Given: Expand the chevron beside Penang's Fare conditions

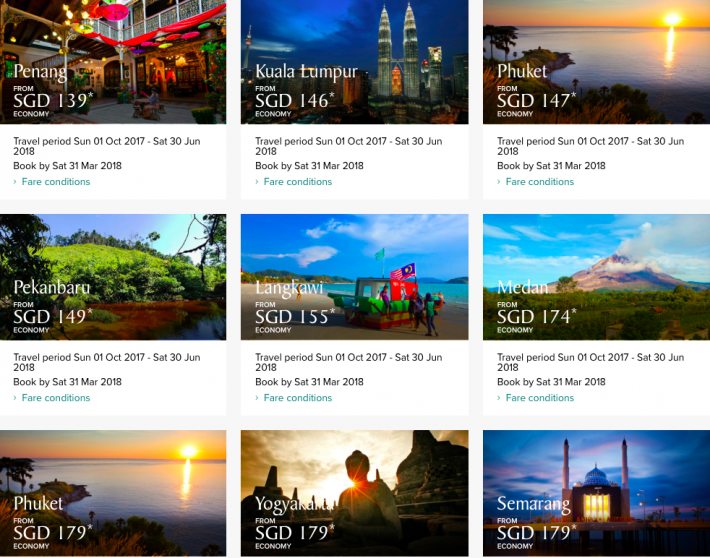Looking at the screenshot, I should [16, 182].
